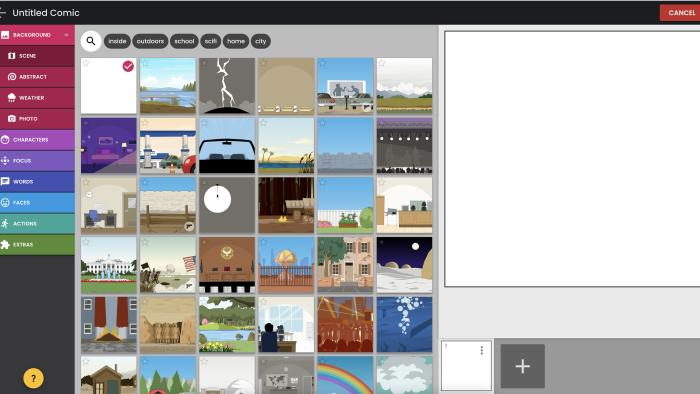
Task: Click the search magnifier icon
Action: click(x=91, y=41)
